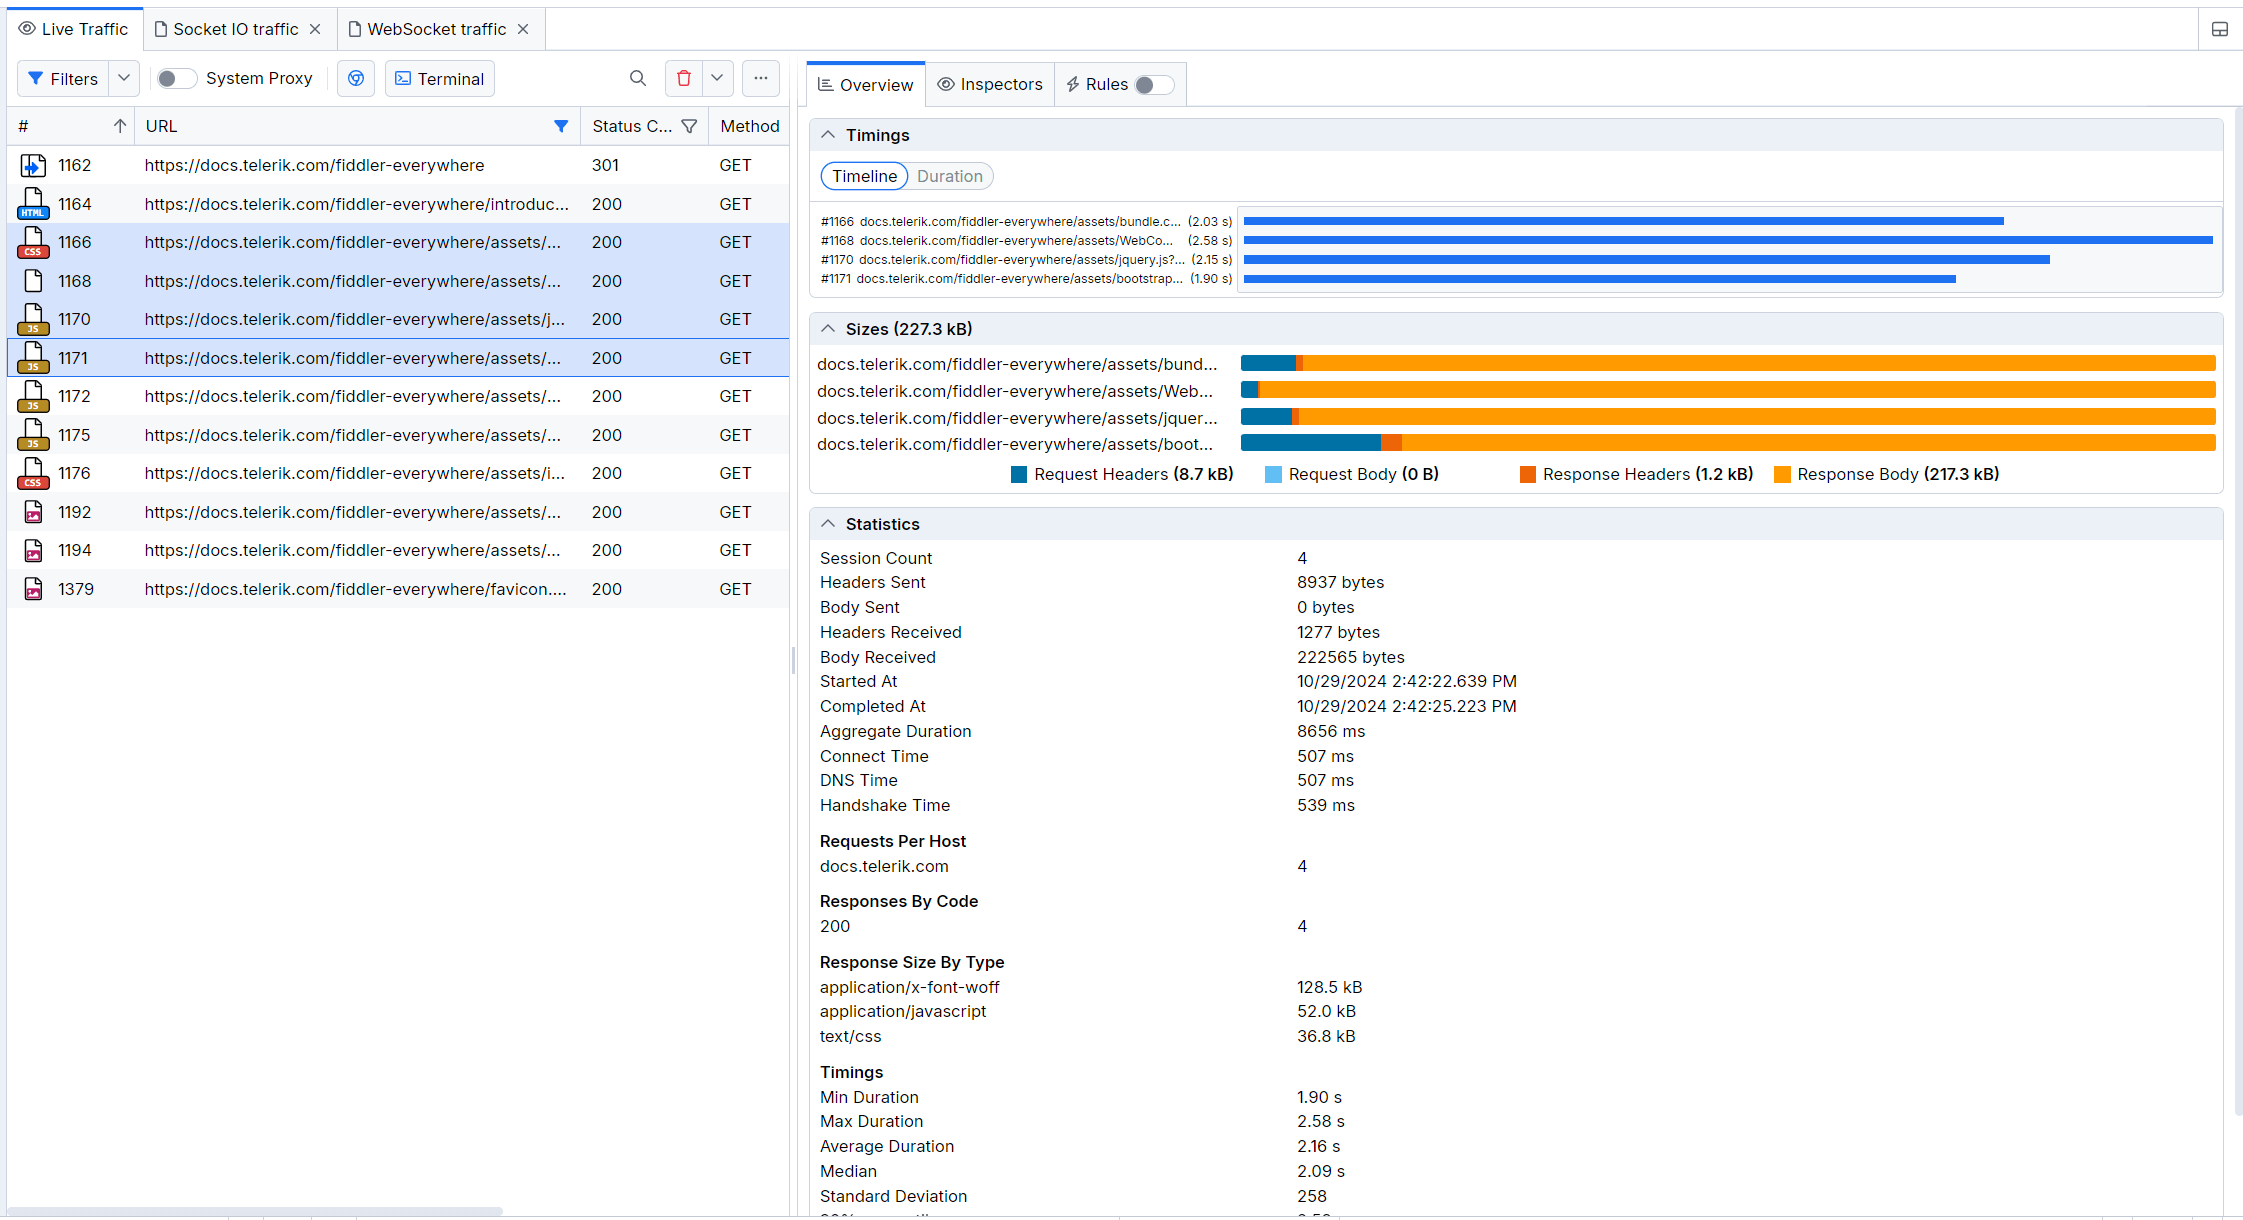
Task: Switch timings view to Duration
Action: (949, 176)
